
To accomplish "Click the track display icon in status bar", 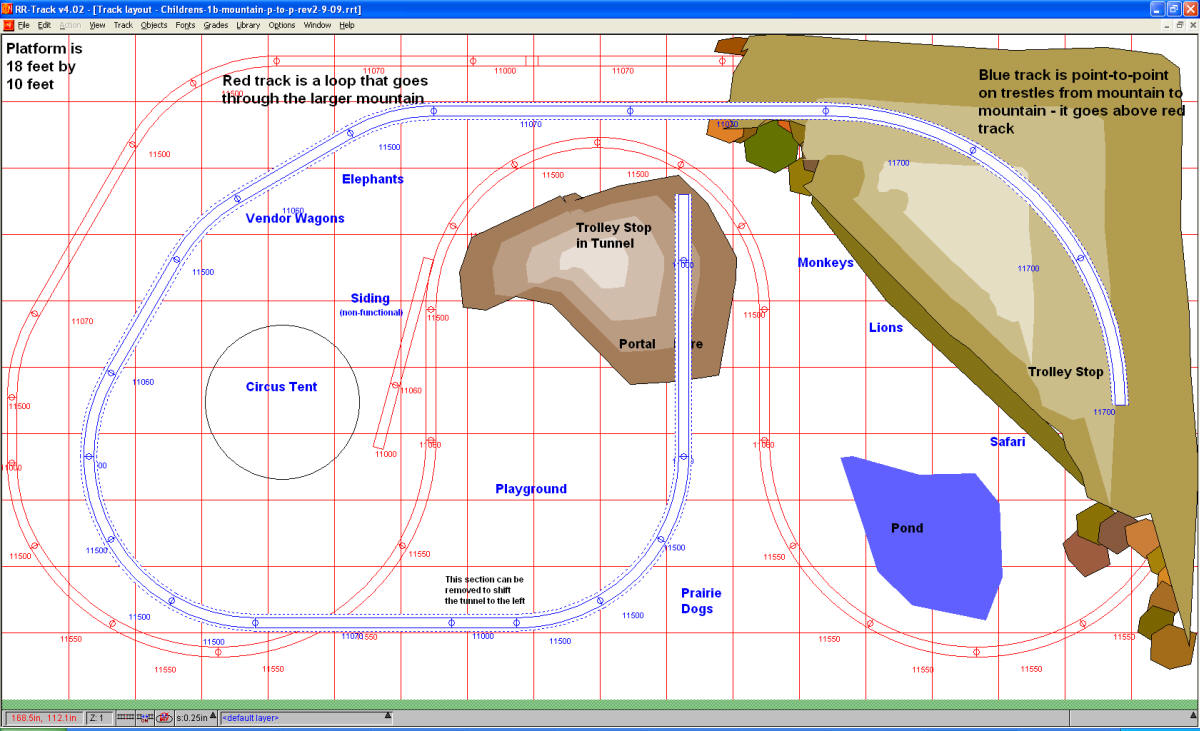I will click(x=126, y=717).
